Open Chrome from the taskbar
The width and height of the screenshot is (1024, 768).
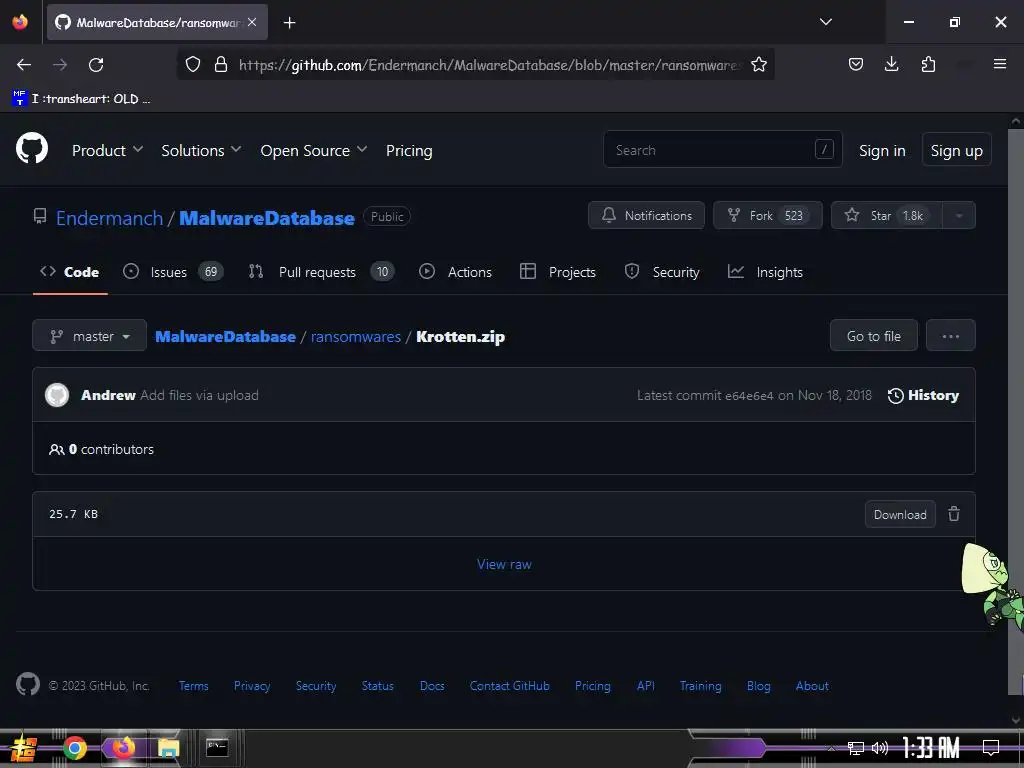pos(74,748)
